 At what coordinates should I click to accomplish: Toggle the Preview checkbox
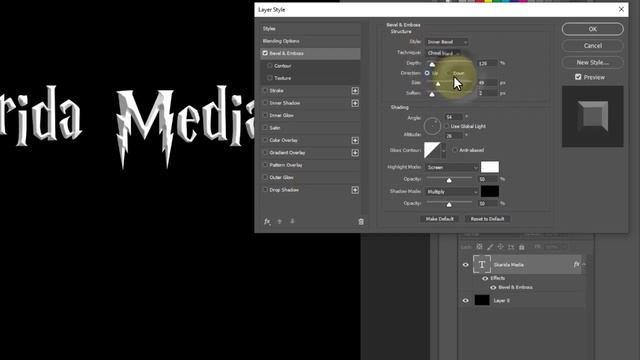578,77
